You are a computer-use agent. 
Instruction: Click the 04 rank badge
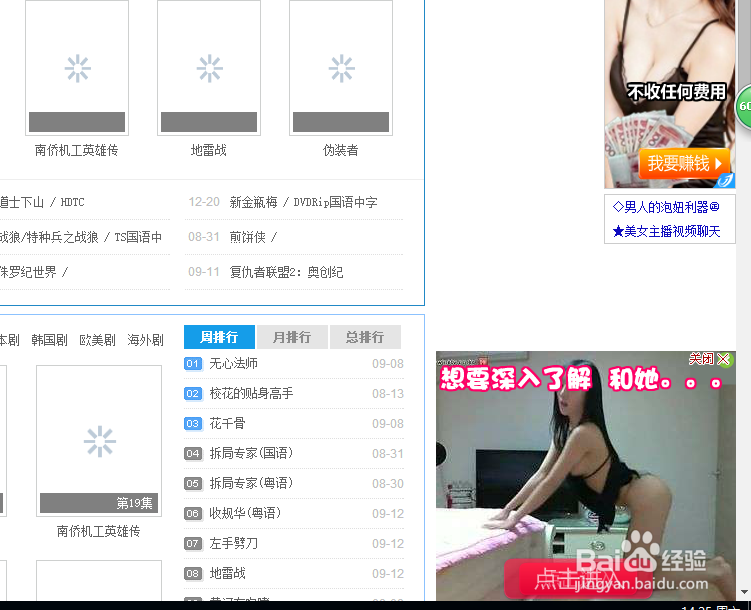[x=193, y=453]
